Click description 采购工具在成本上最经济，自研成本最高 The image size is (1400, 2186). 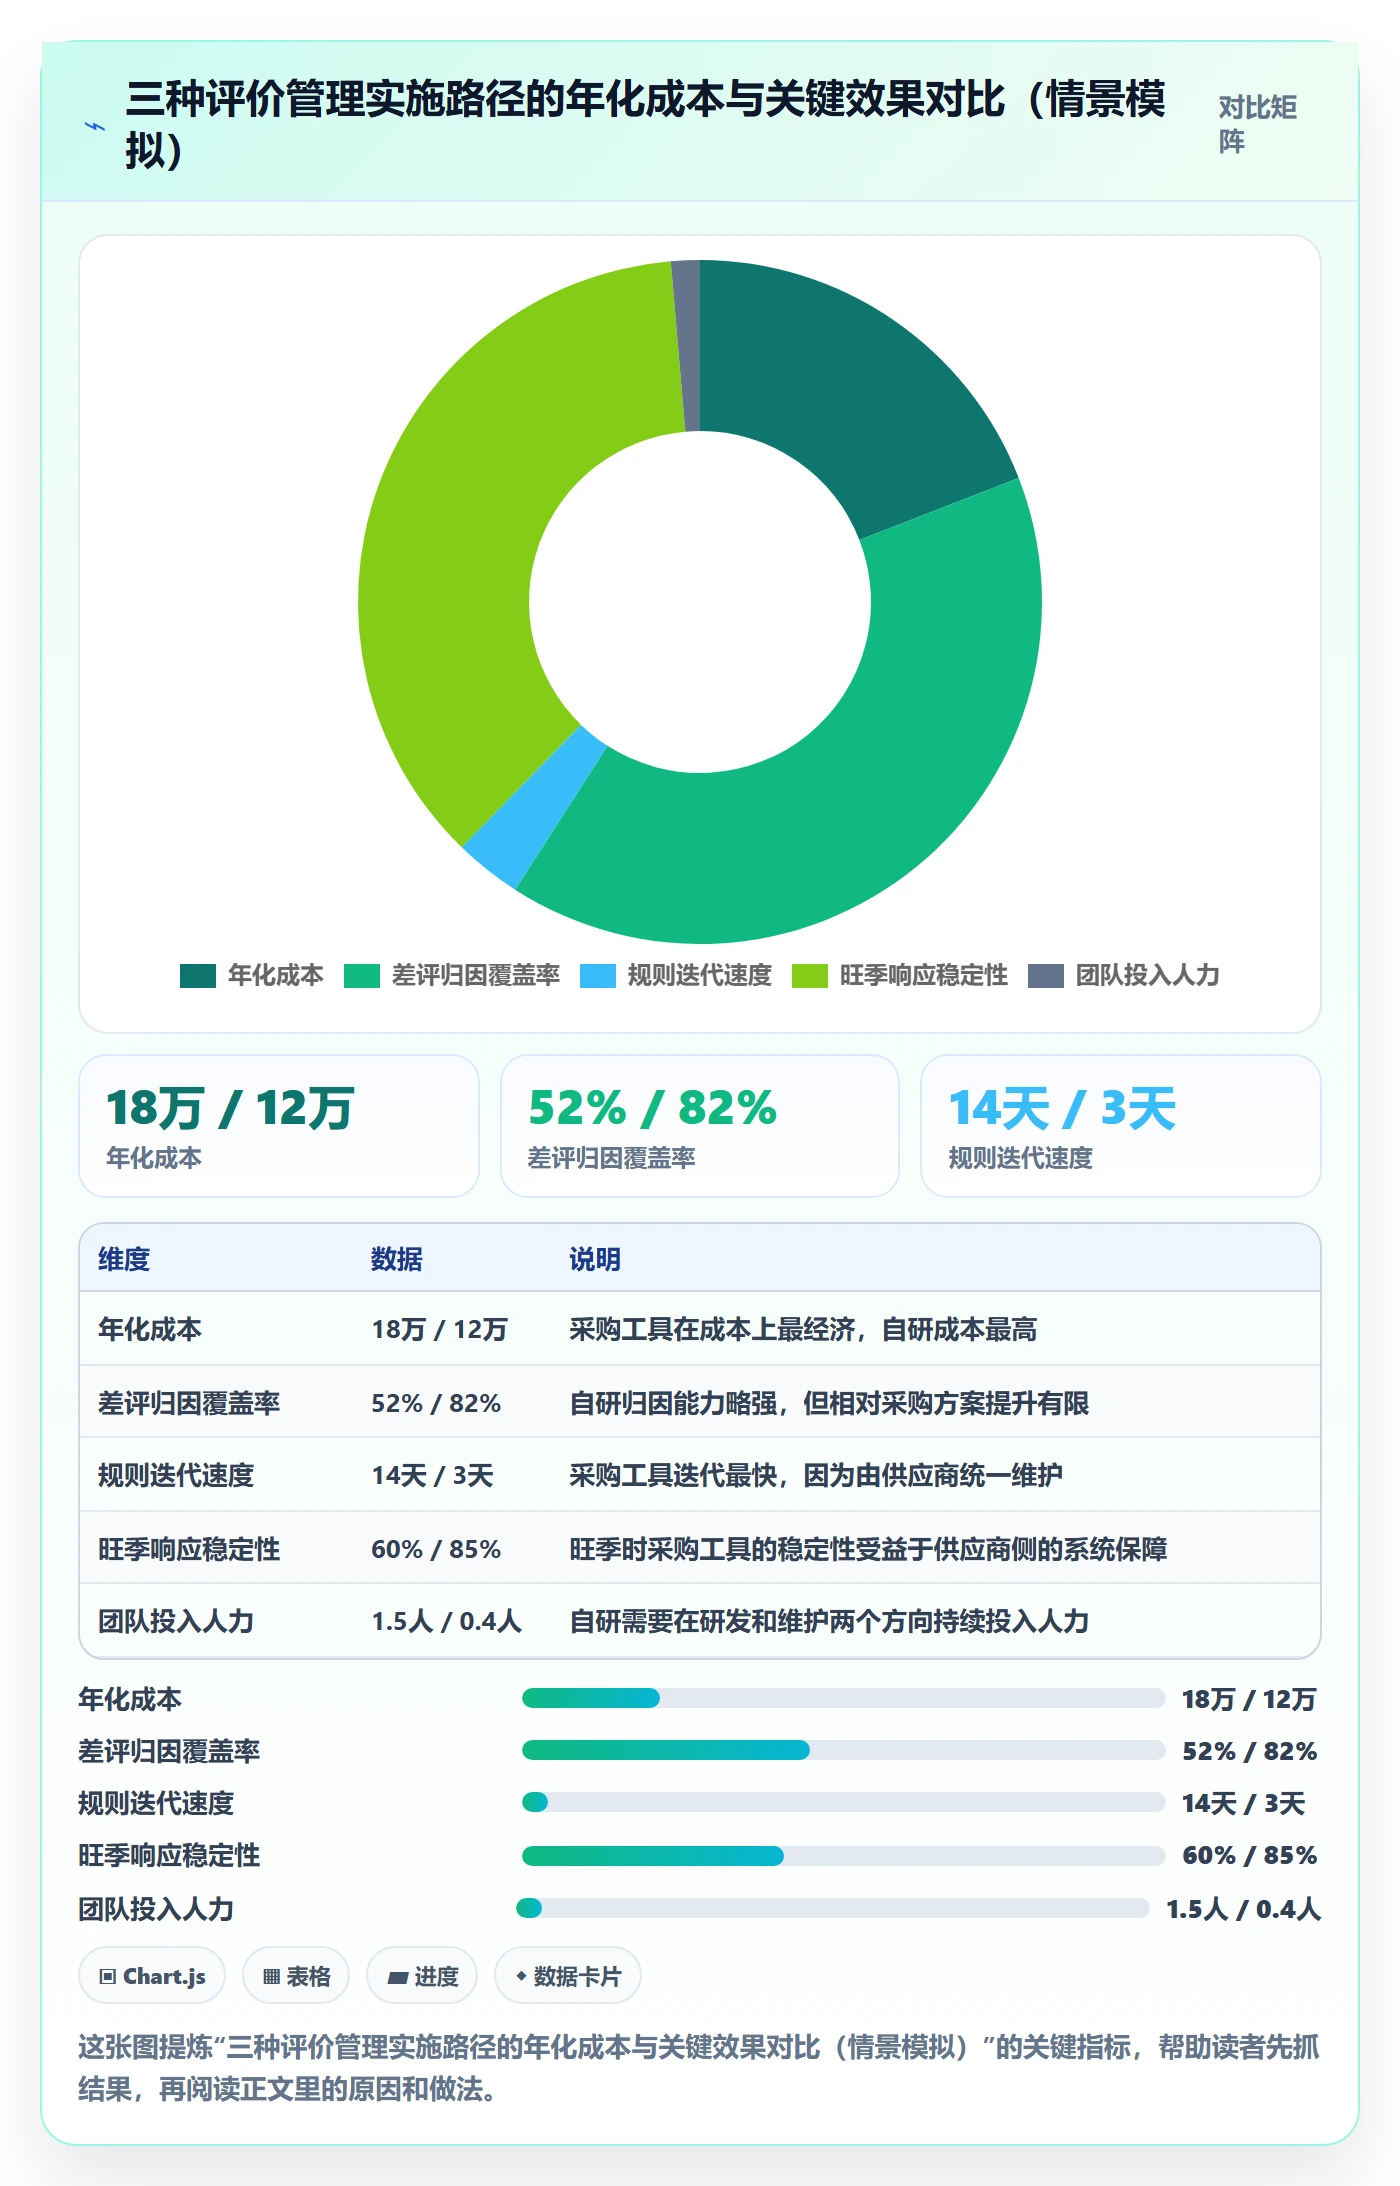[803, 1329]
